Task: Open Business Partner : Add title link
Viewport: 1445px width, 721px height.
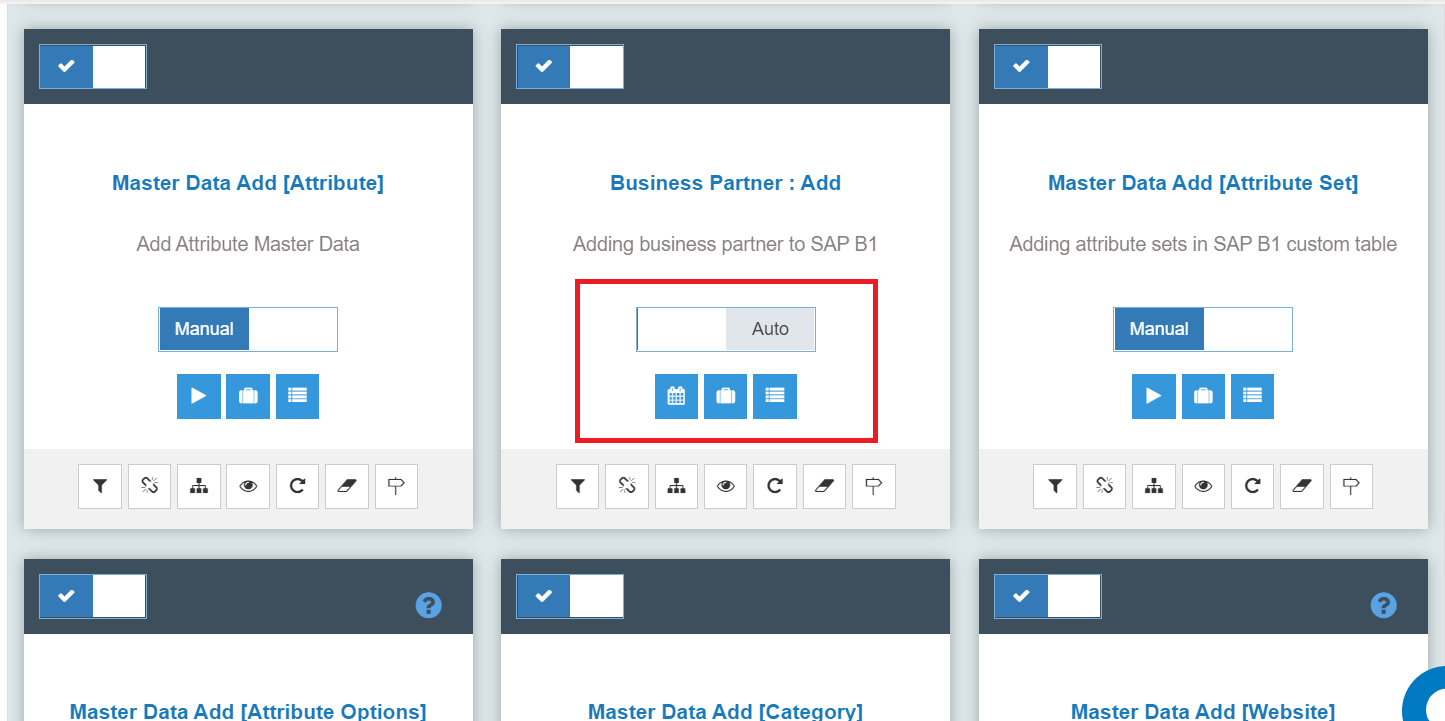Action: coord(725,183)
